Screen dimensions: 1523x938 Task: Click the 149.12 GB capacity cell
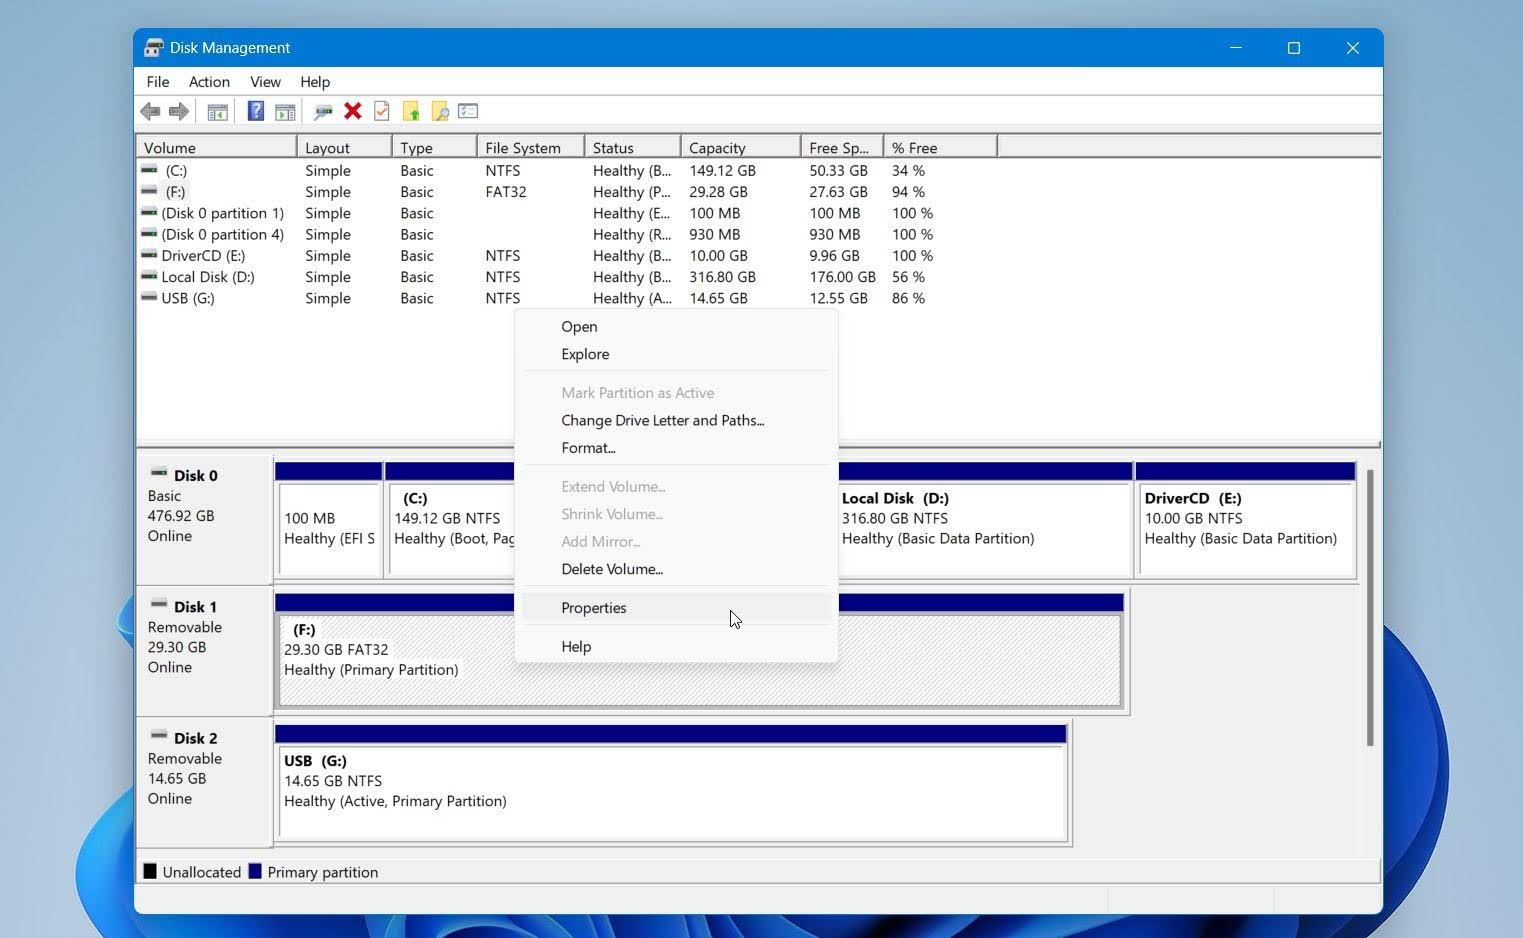pos(722,170)
